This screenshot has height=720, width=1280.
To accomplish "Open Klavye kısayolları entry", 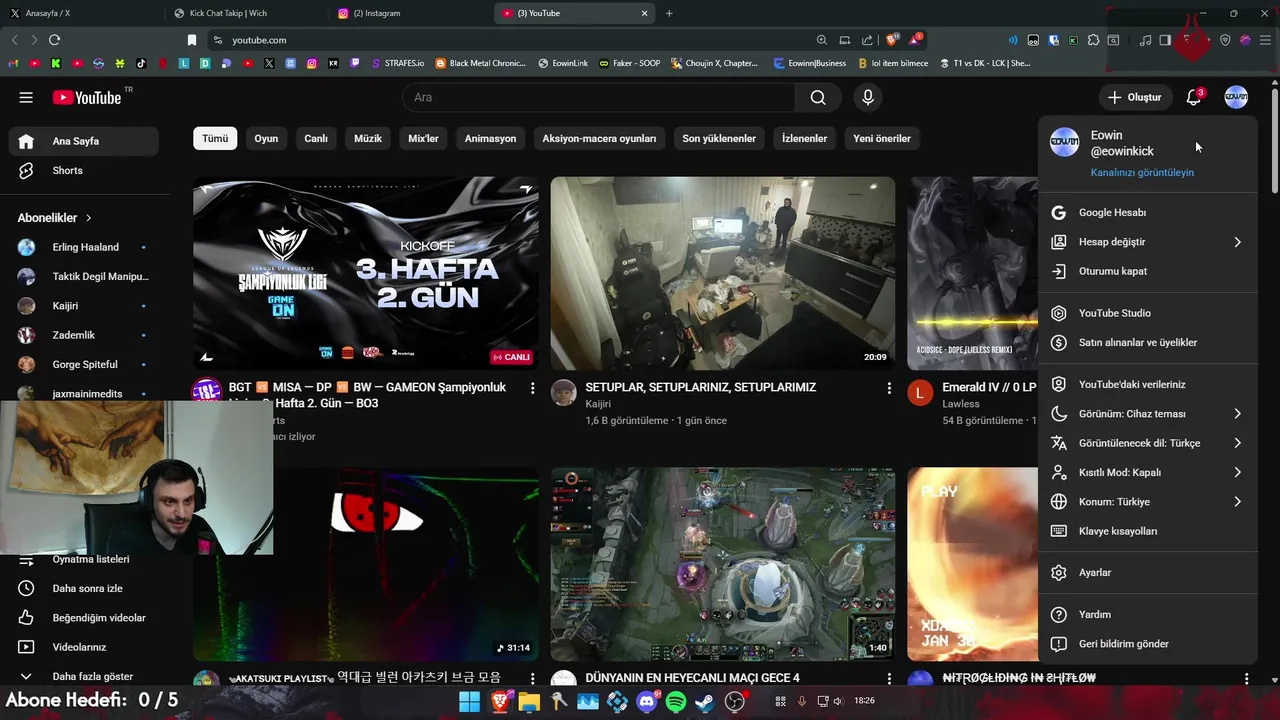I will pos(1147,531).
